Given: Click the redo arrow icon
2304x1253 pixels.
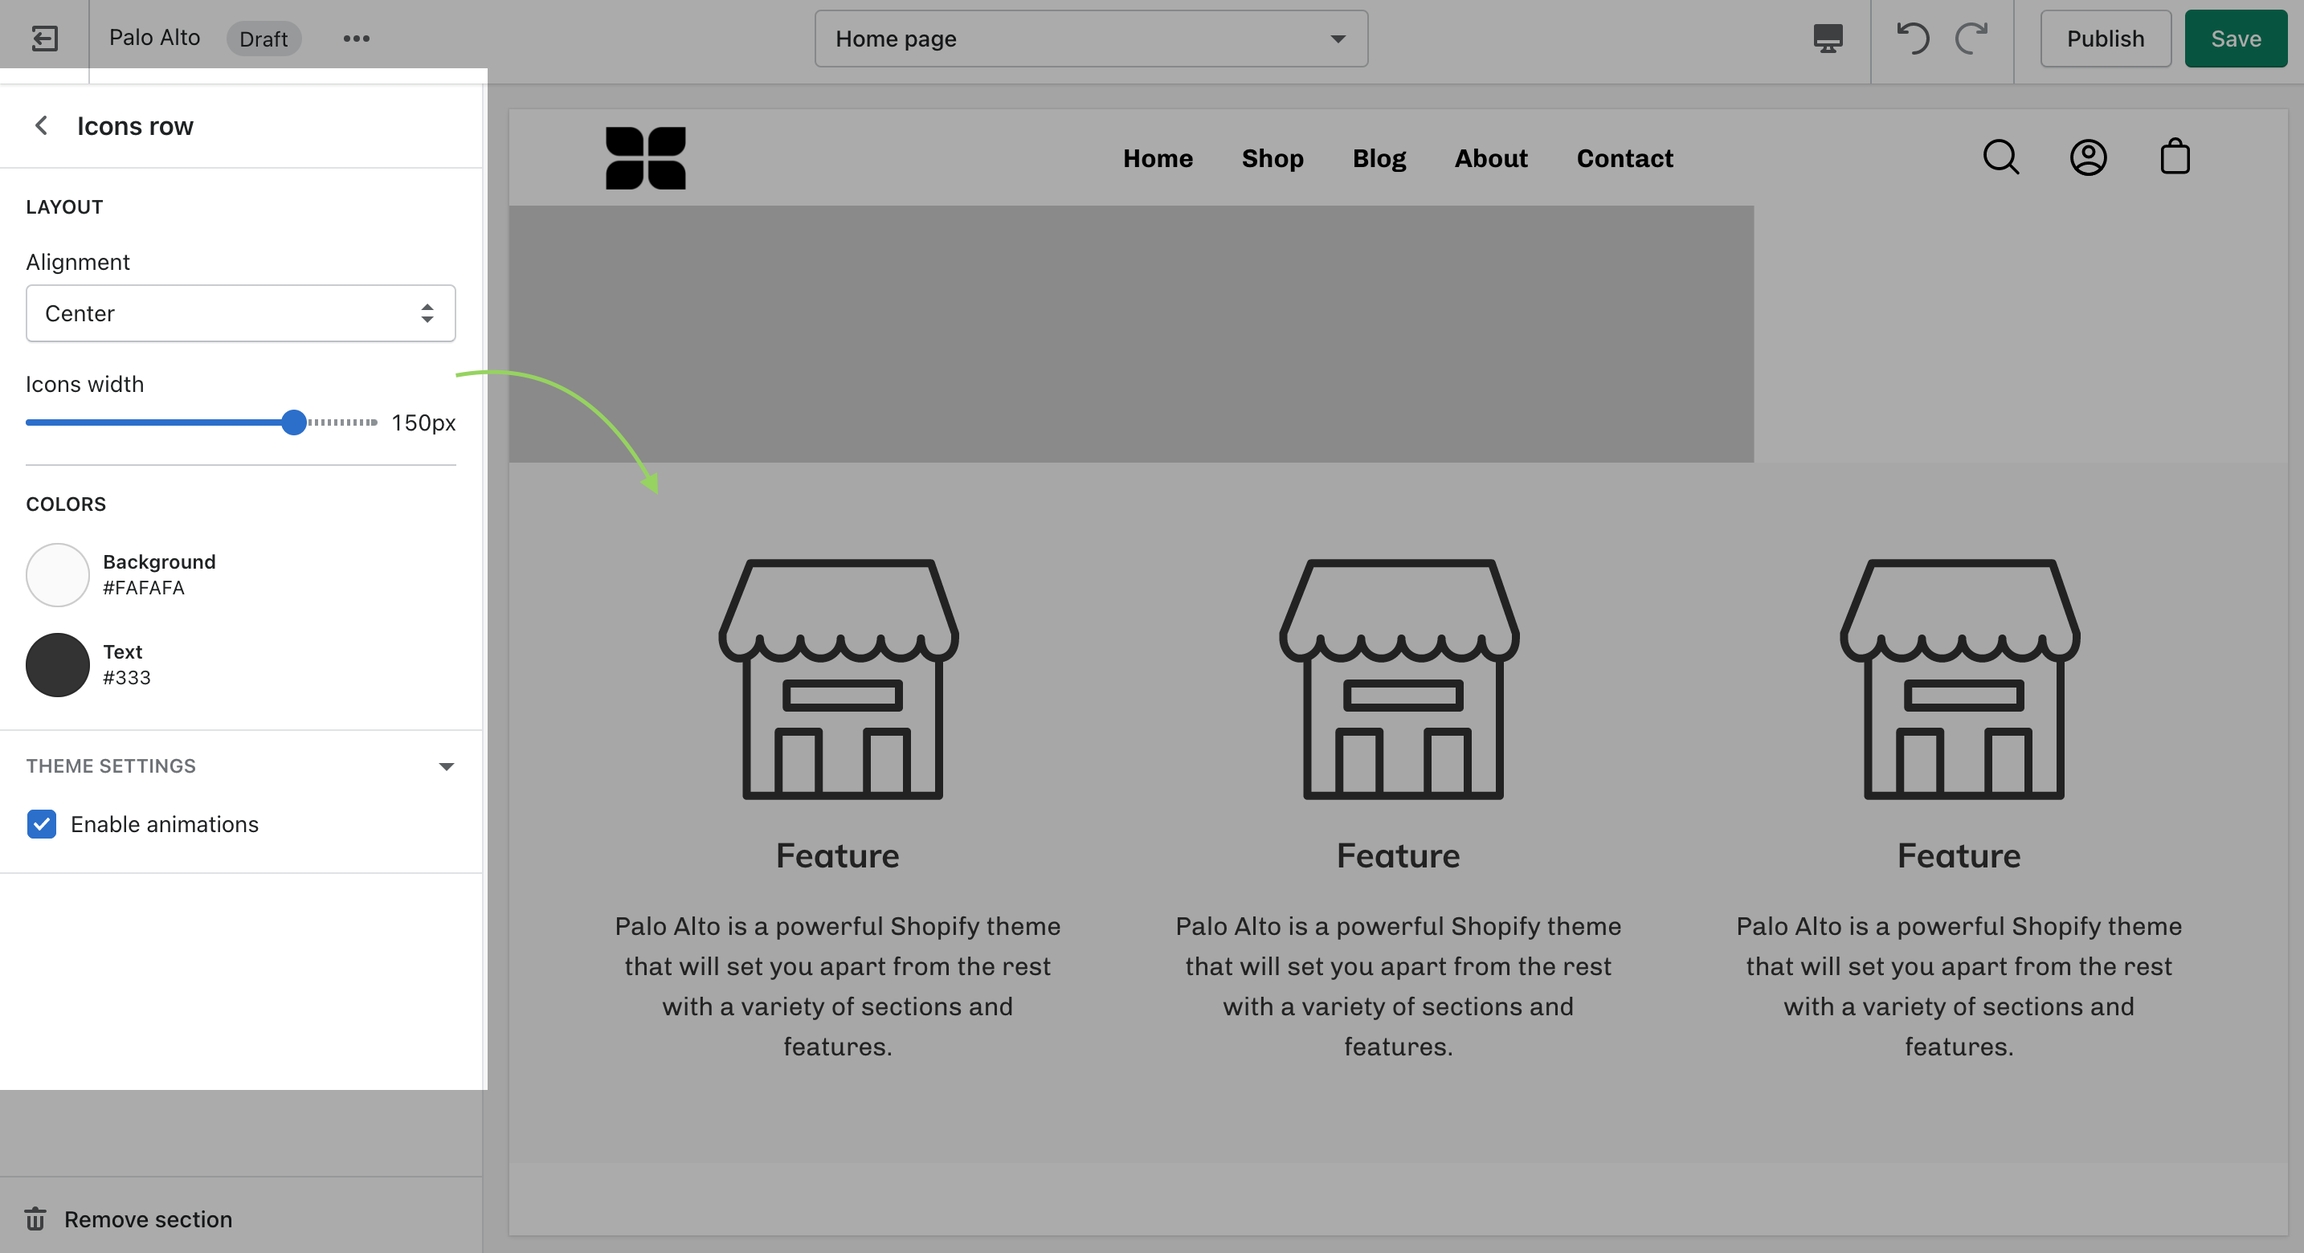Looking at the screenshot, I should pyautogui.click(x=1971, y=38).
